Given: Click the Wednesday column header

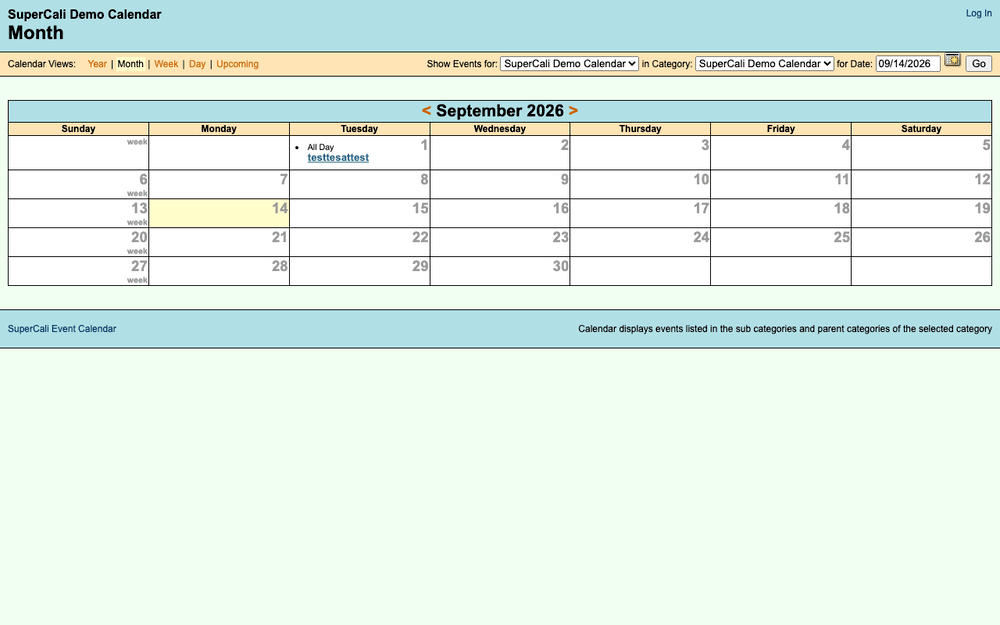Looking at the screenshot, I should coord(500,129).
